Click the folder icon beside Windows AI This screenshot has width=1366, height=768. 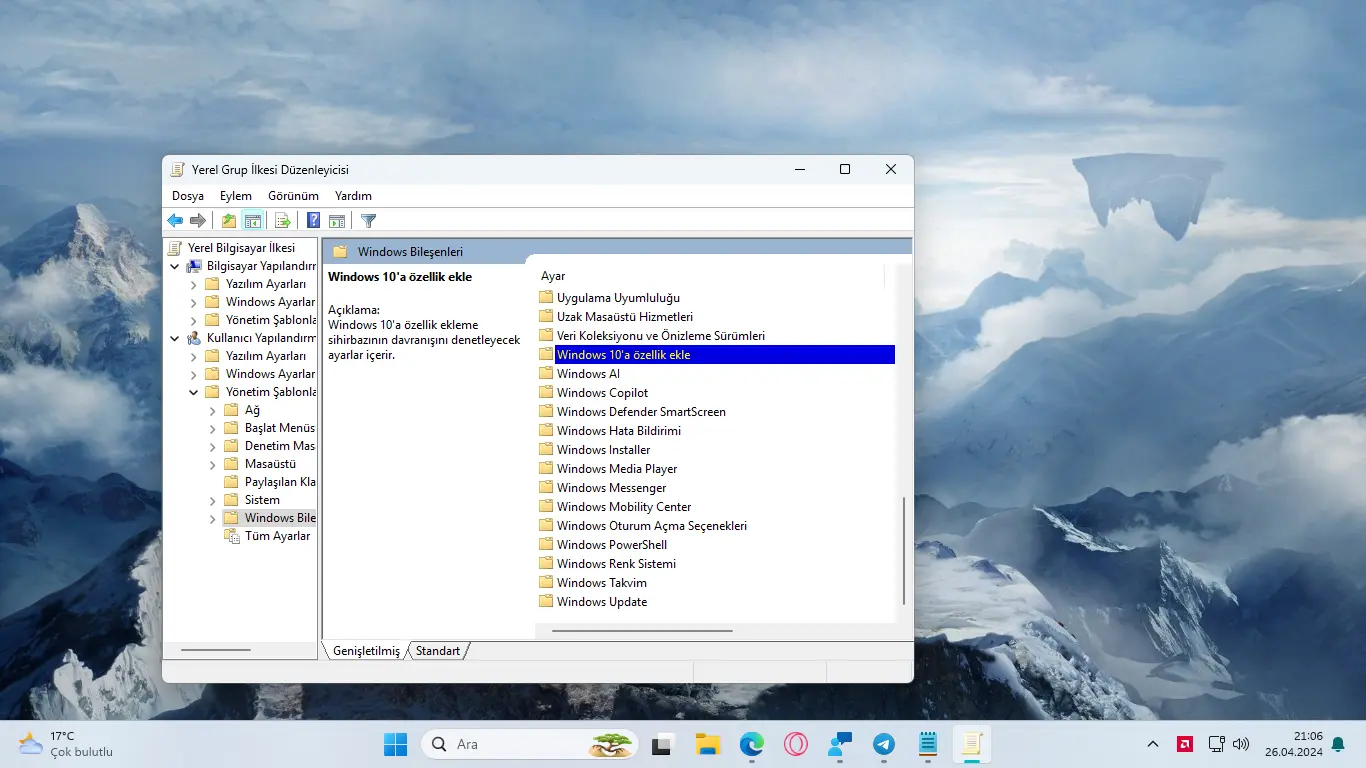click(x=546, y=374)
